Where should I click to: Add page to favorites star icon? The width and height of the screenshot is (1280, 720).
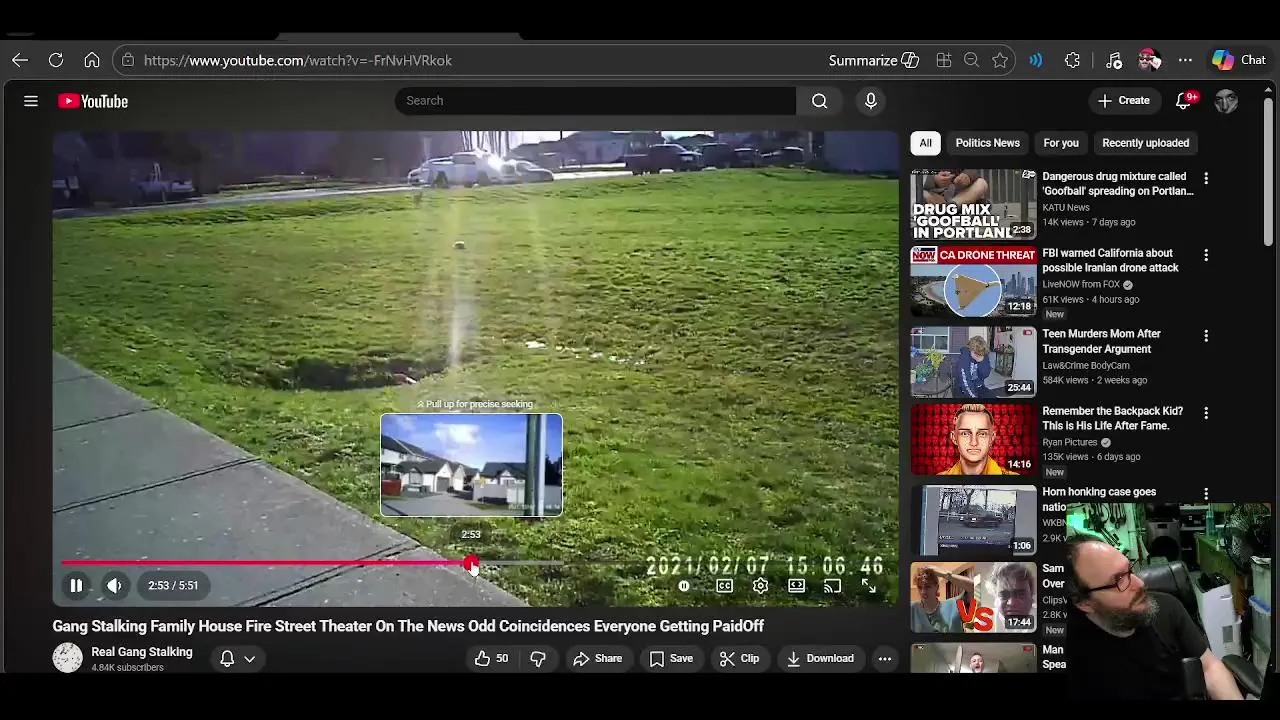[1000, 60]
